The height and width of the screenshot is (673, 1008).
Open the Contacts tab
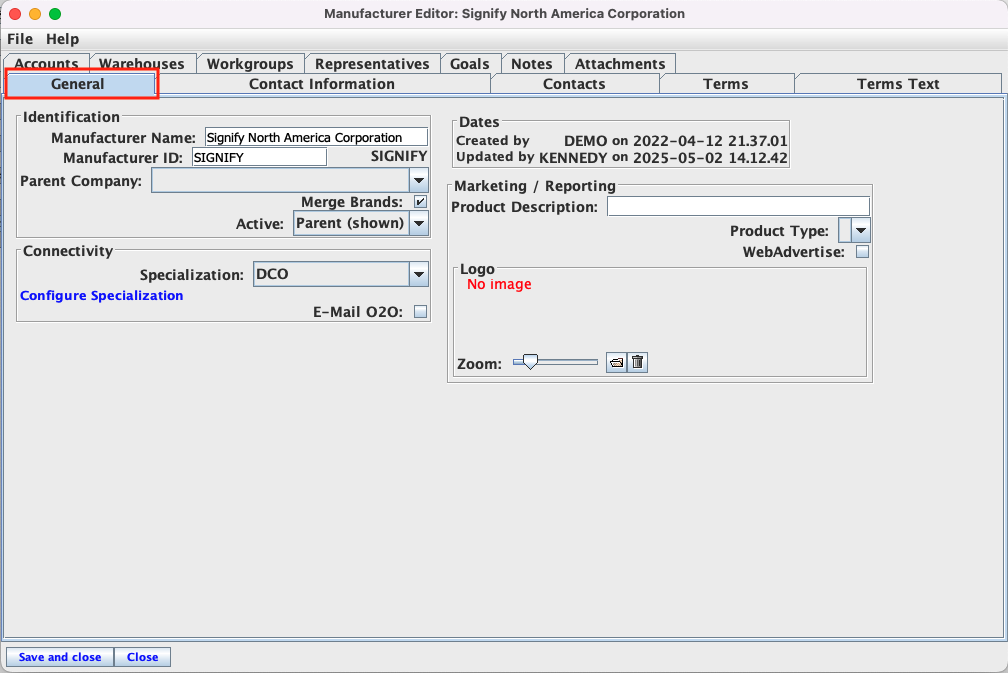(x=574, y=84)
